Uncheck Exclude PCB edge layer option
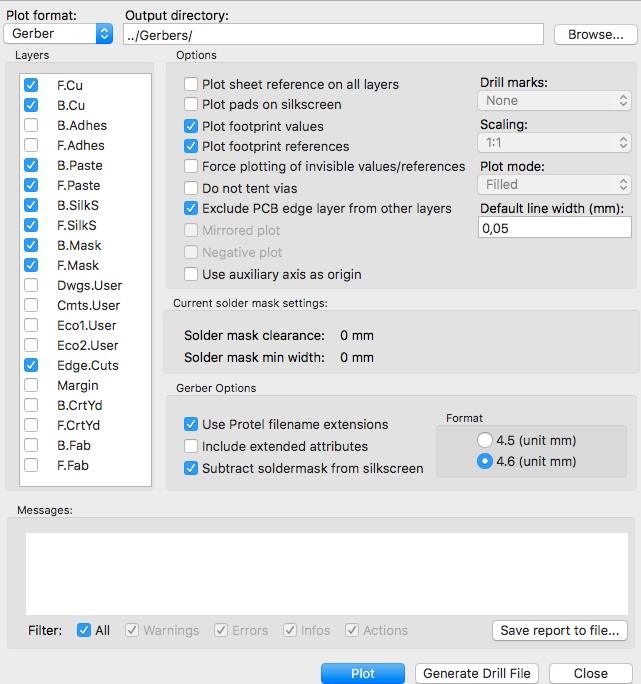The image size is (641, 684). (191, 209)
